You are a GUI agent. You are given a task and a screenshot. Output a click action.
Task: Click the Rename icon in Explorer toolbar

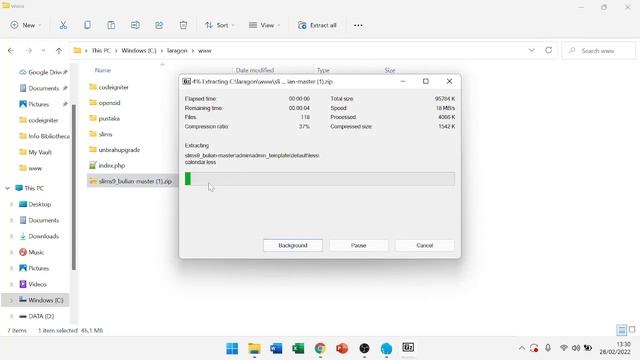(x=135, y=25)
